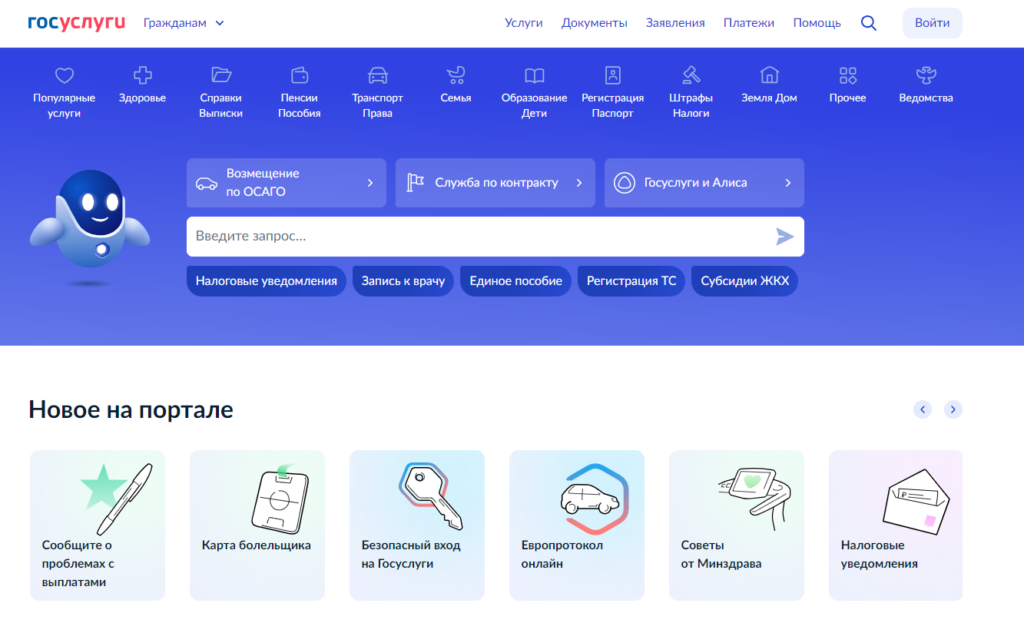Viewport: 1024px width, 643px height.
Task: Expand the Гражданам dropdown
Action: pyautogui.click(x=184, y=23)
